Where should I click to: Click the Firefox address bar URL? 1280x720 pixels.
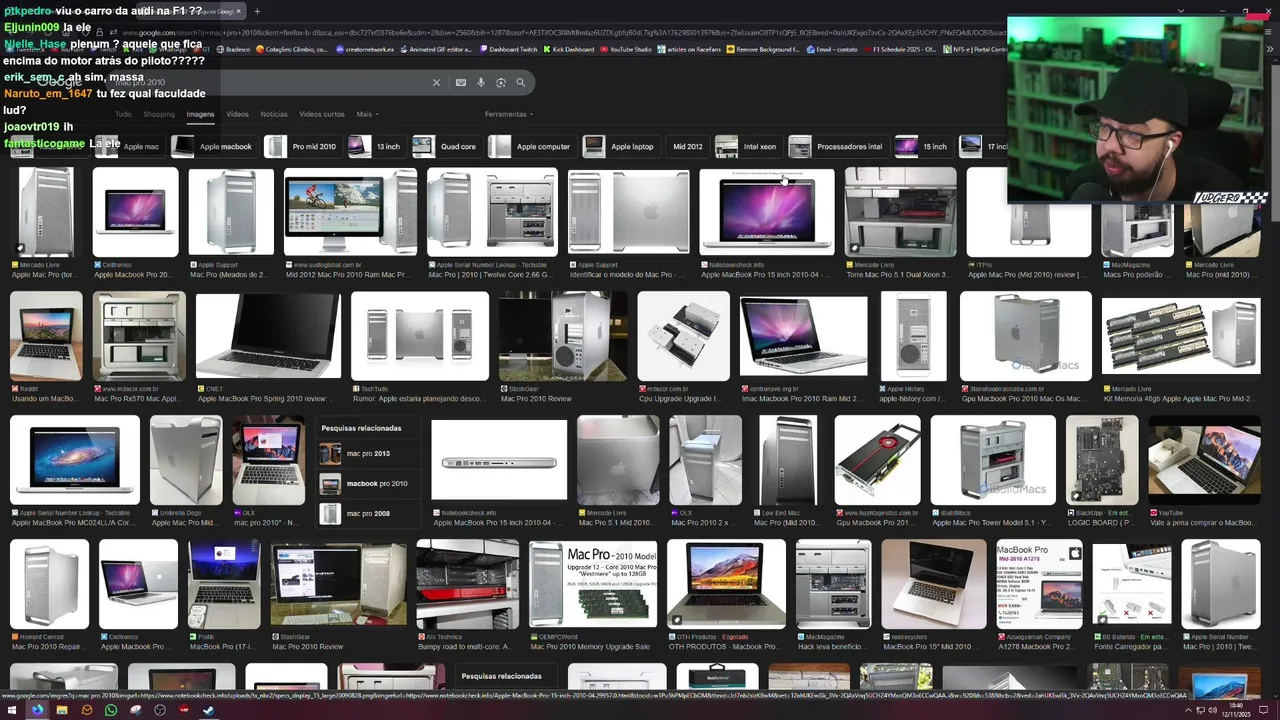(x=560, y=32)
